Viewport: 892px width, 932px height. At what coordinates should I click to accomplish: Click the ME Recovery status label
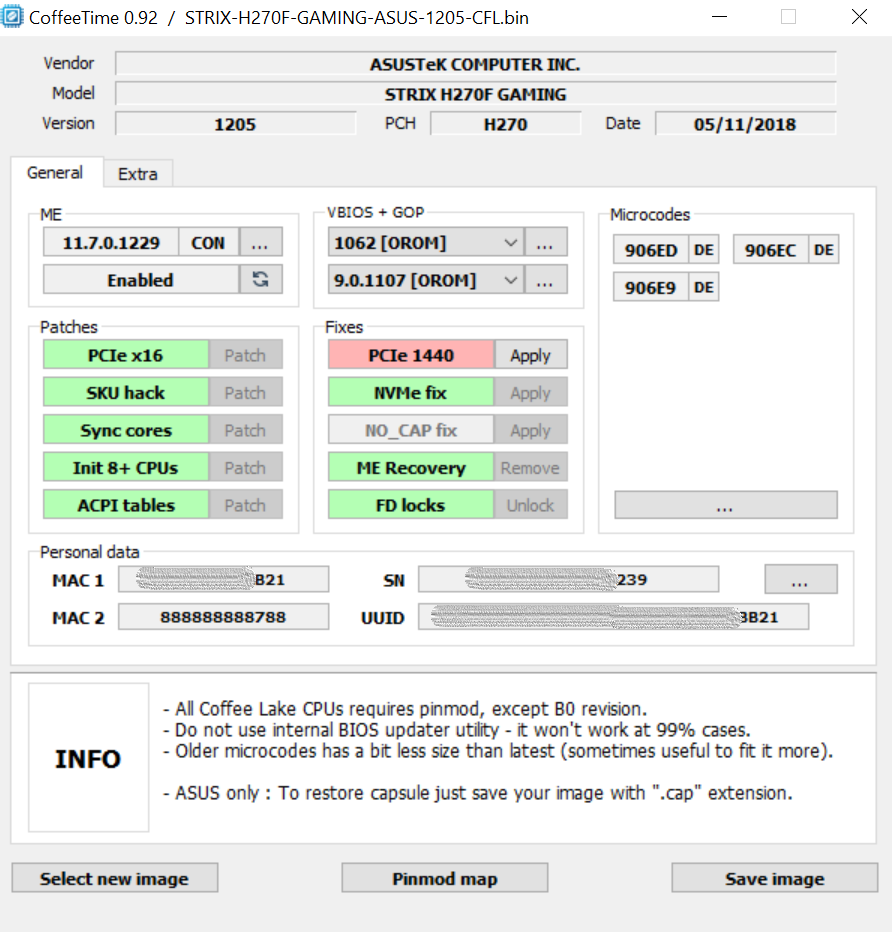click(x=411, y=467)
